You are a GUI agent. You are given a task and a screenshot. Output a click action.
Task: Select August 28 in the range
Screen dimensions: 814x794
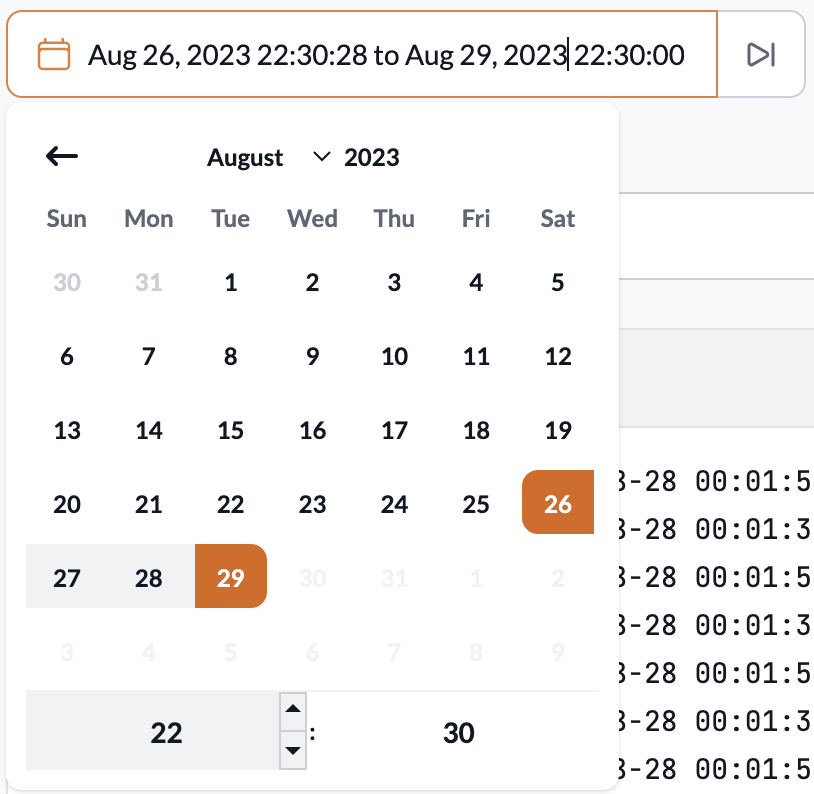pyautogui.click(x=149, y=578)
